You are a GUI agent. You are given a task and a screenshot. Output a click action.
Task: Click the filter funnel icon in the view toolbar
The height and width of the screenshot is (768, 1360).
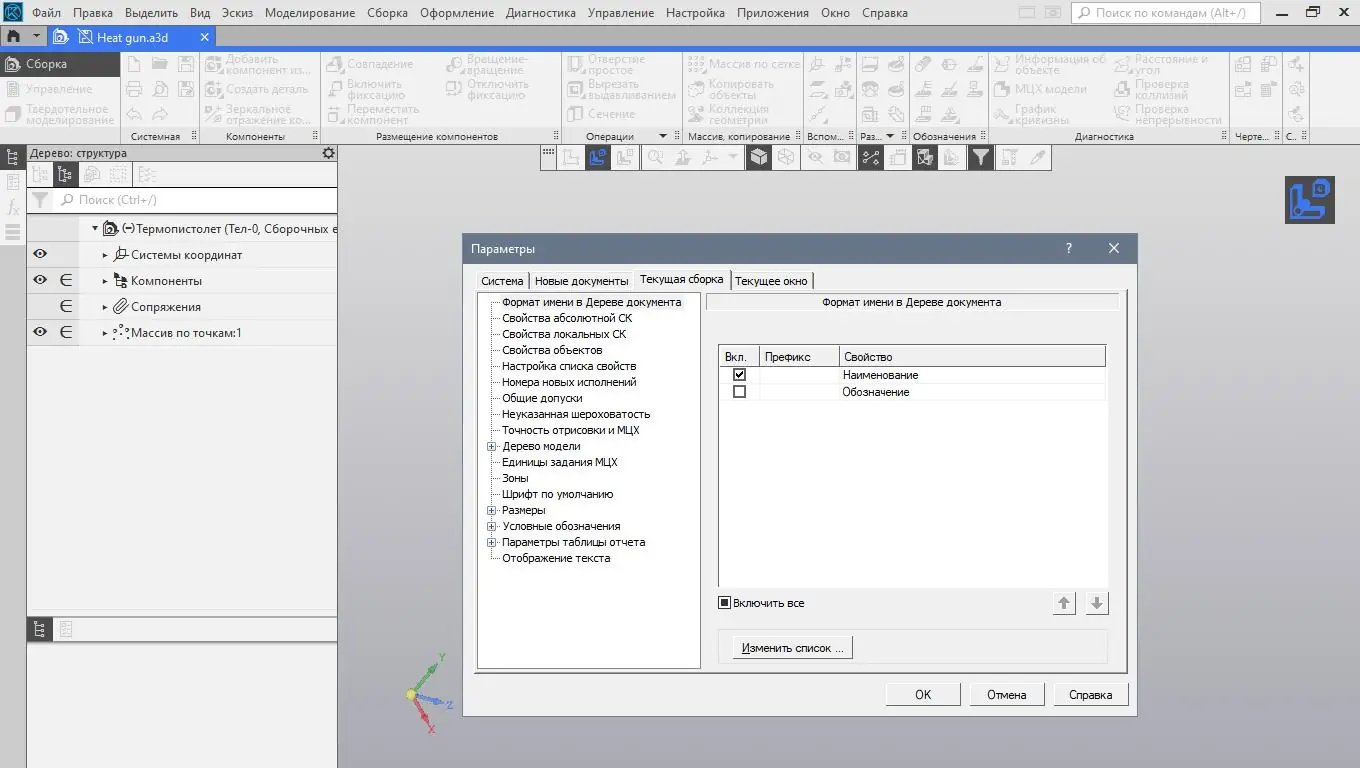[x=981, y=157]
